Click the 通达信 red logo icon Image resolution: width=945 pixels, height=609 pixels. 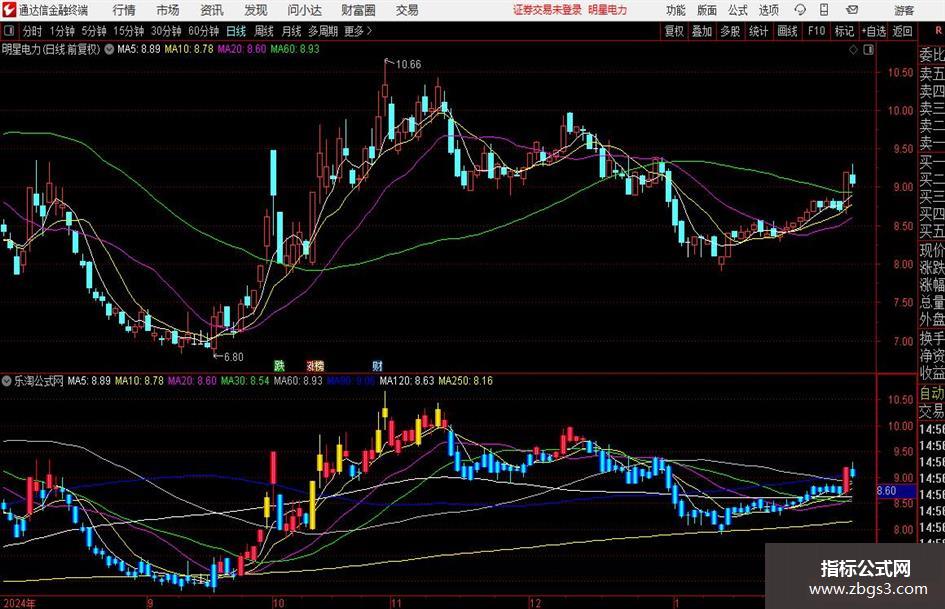(x=9, y=10)
